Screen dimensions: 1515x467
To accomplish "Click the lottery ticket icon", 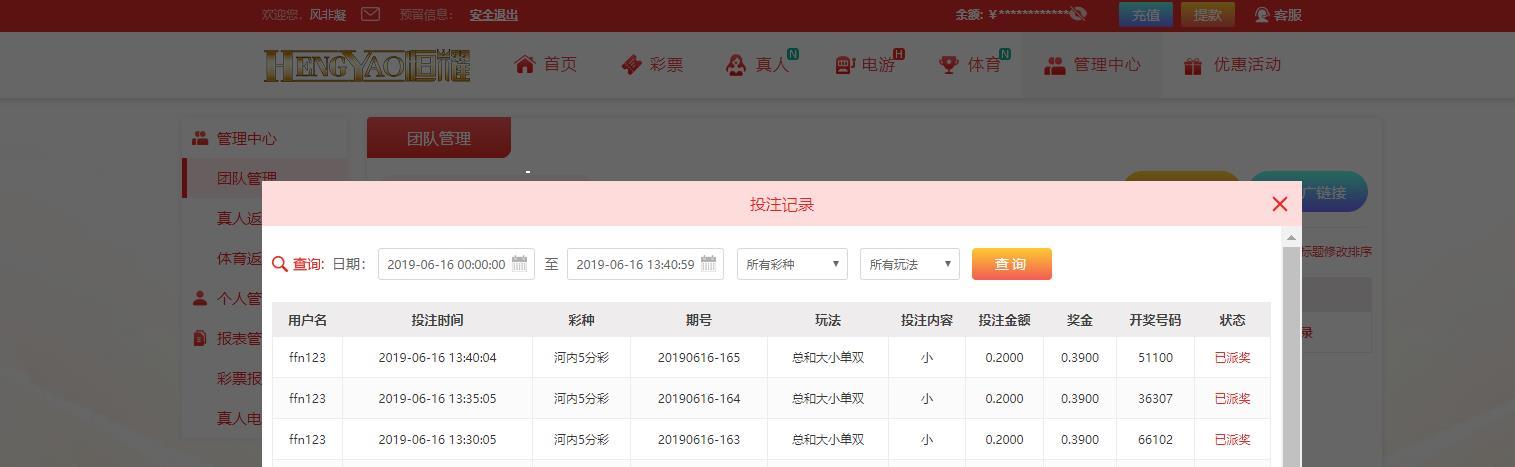I will tap(631, 64).
